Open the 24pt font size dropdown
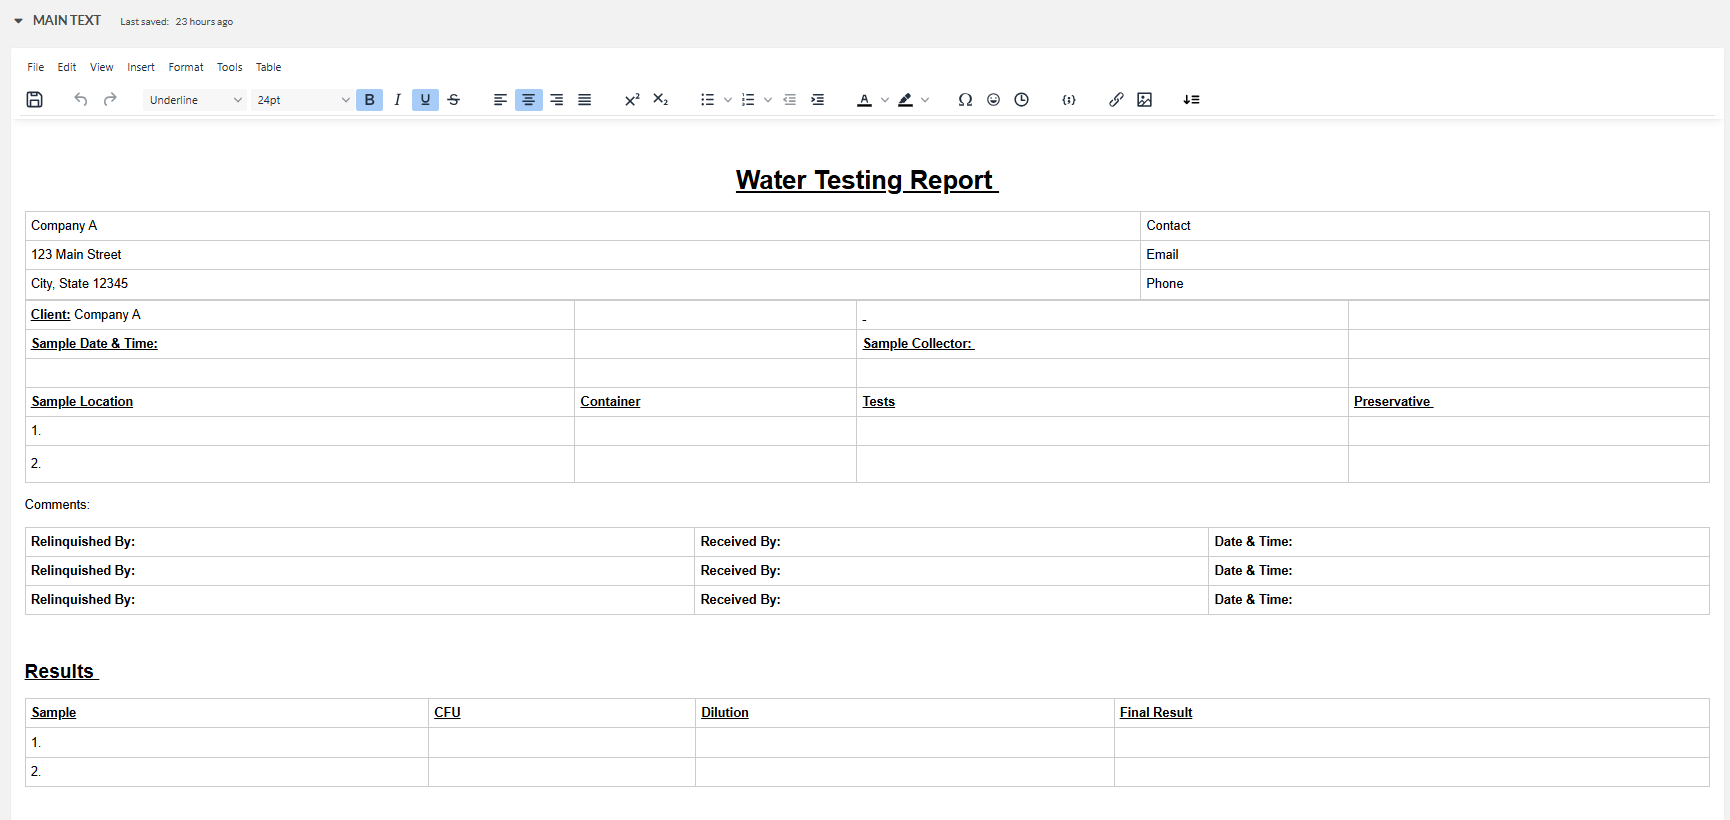 [x=303, y=100]
